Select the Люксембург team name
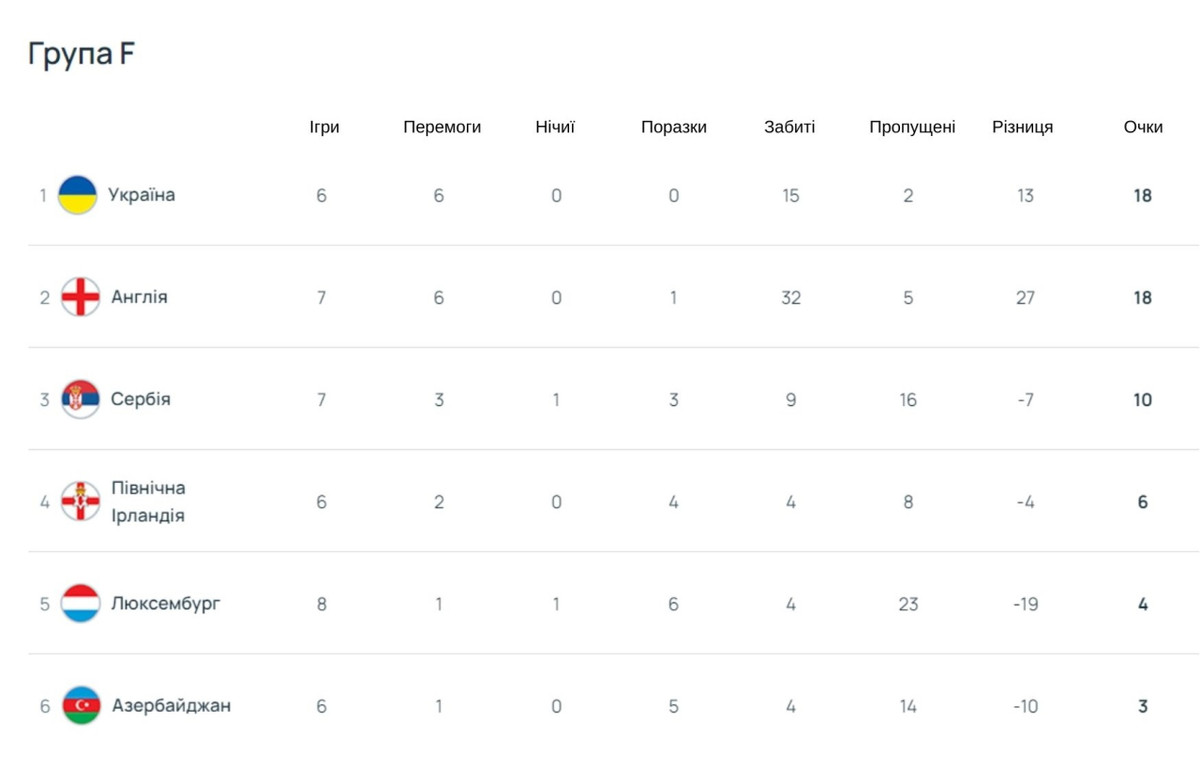Screen dimensions: 1200x781 (165, 604)
